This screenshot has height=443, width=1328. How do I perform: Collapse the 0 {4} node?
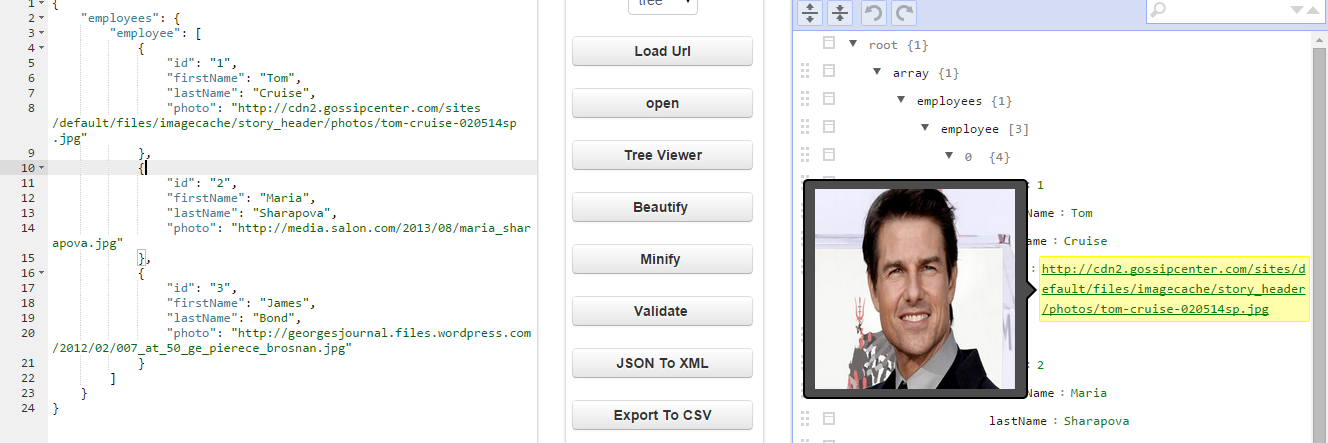[949, 156]
